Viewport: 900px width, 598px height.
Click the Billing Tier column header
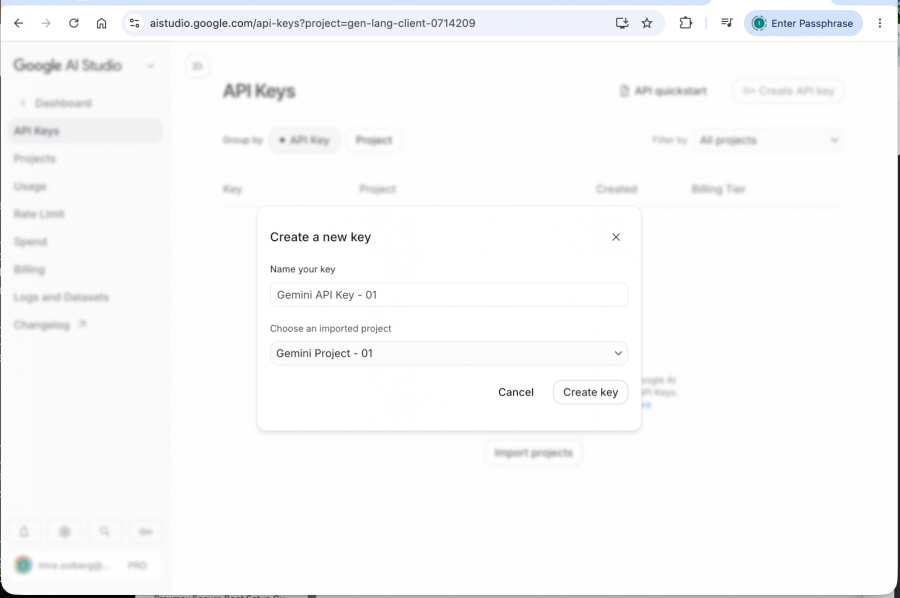[718, 189]
